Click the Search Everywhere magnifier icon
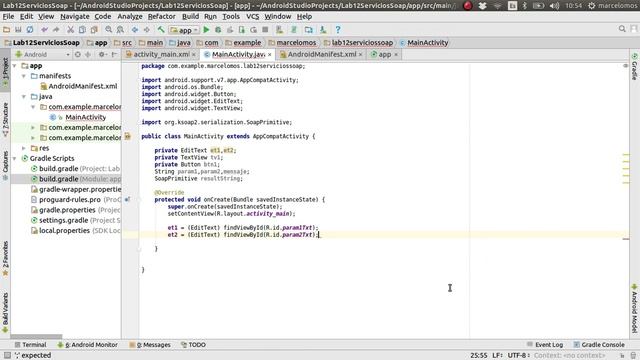640x360 pixels. pyautogui.click(x=622, y=29)
